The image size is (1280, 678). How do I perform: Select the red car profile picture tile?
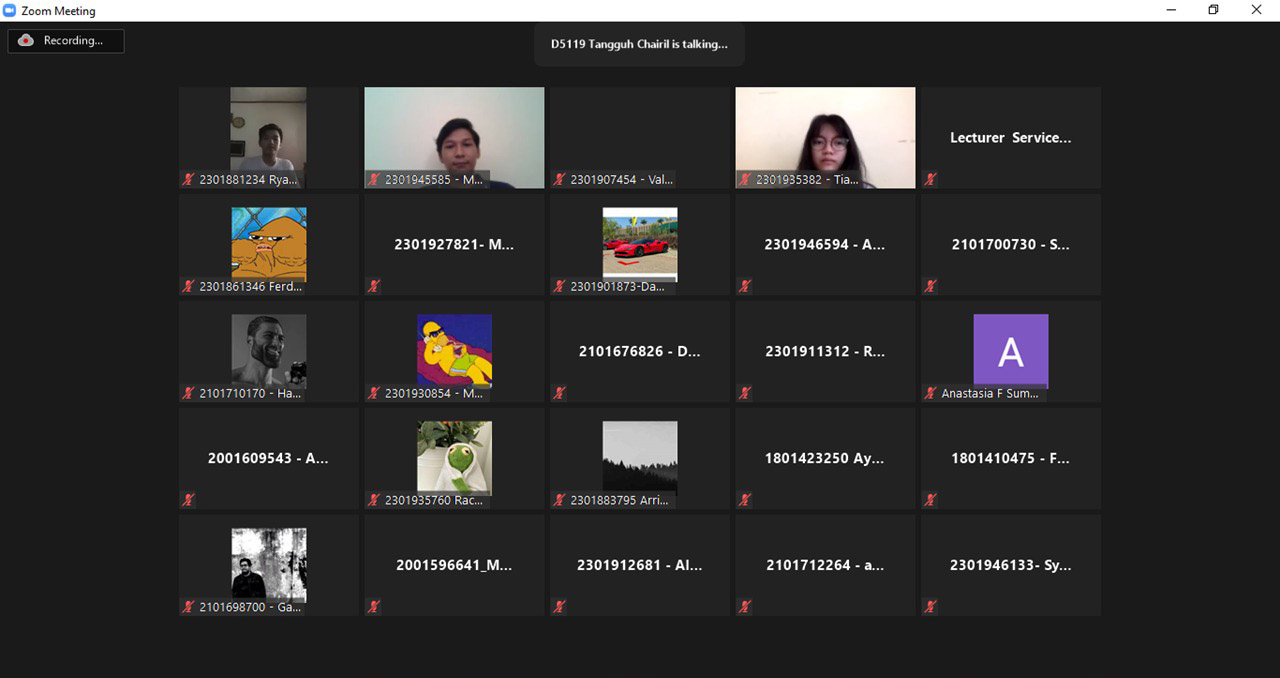[640, 244]
